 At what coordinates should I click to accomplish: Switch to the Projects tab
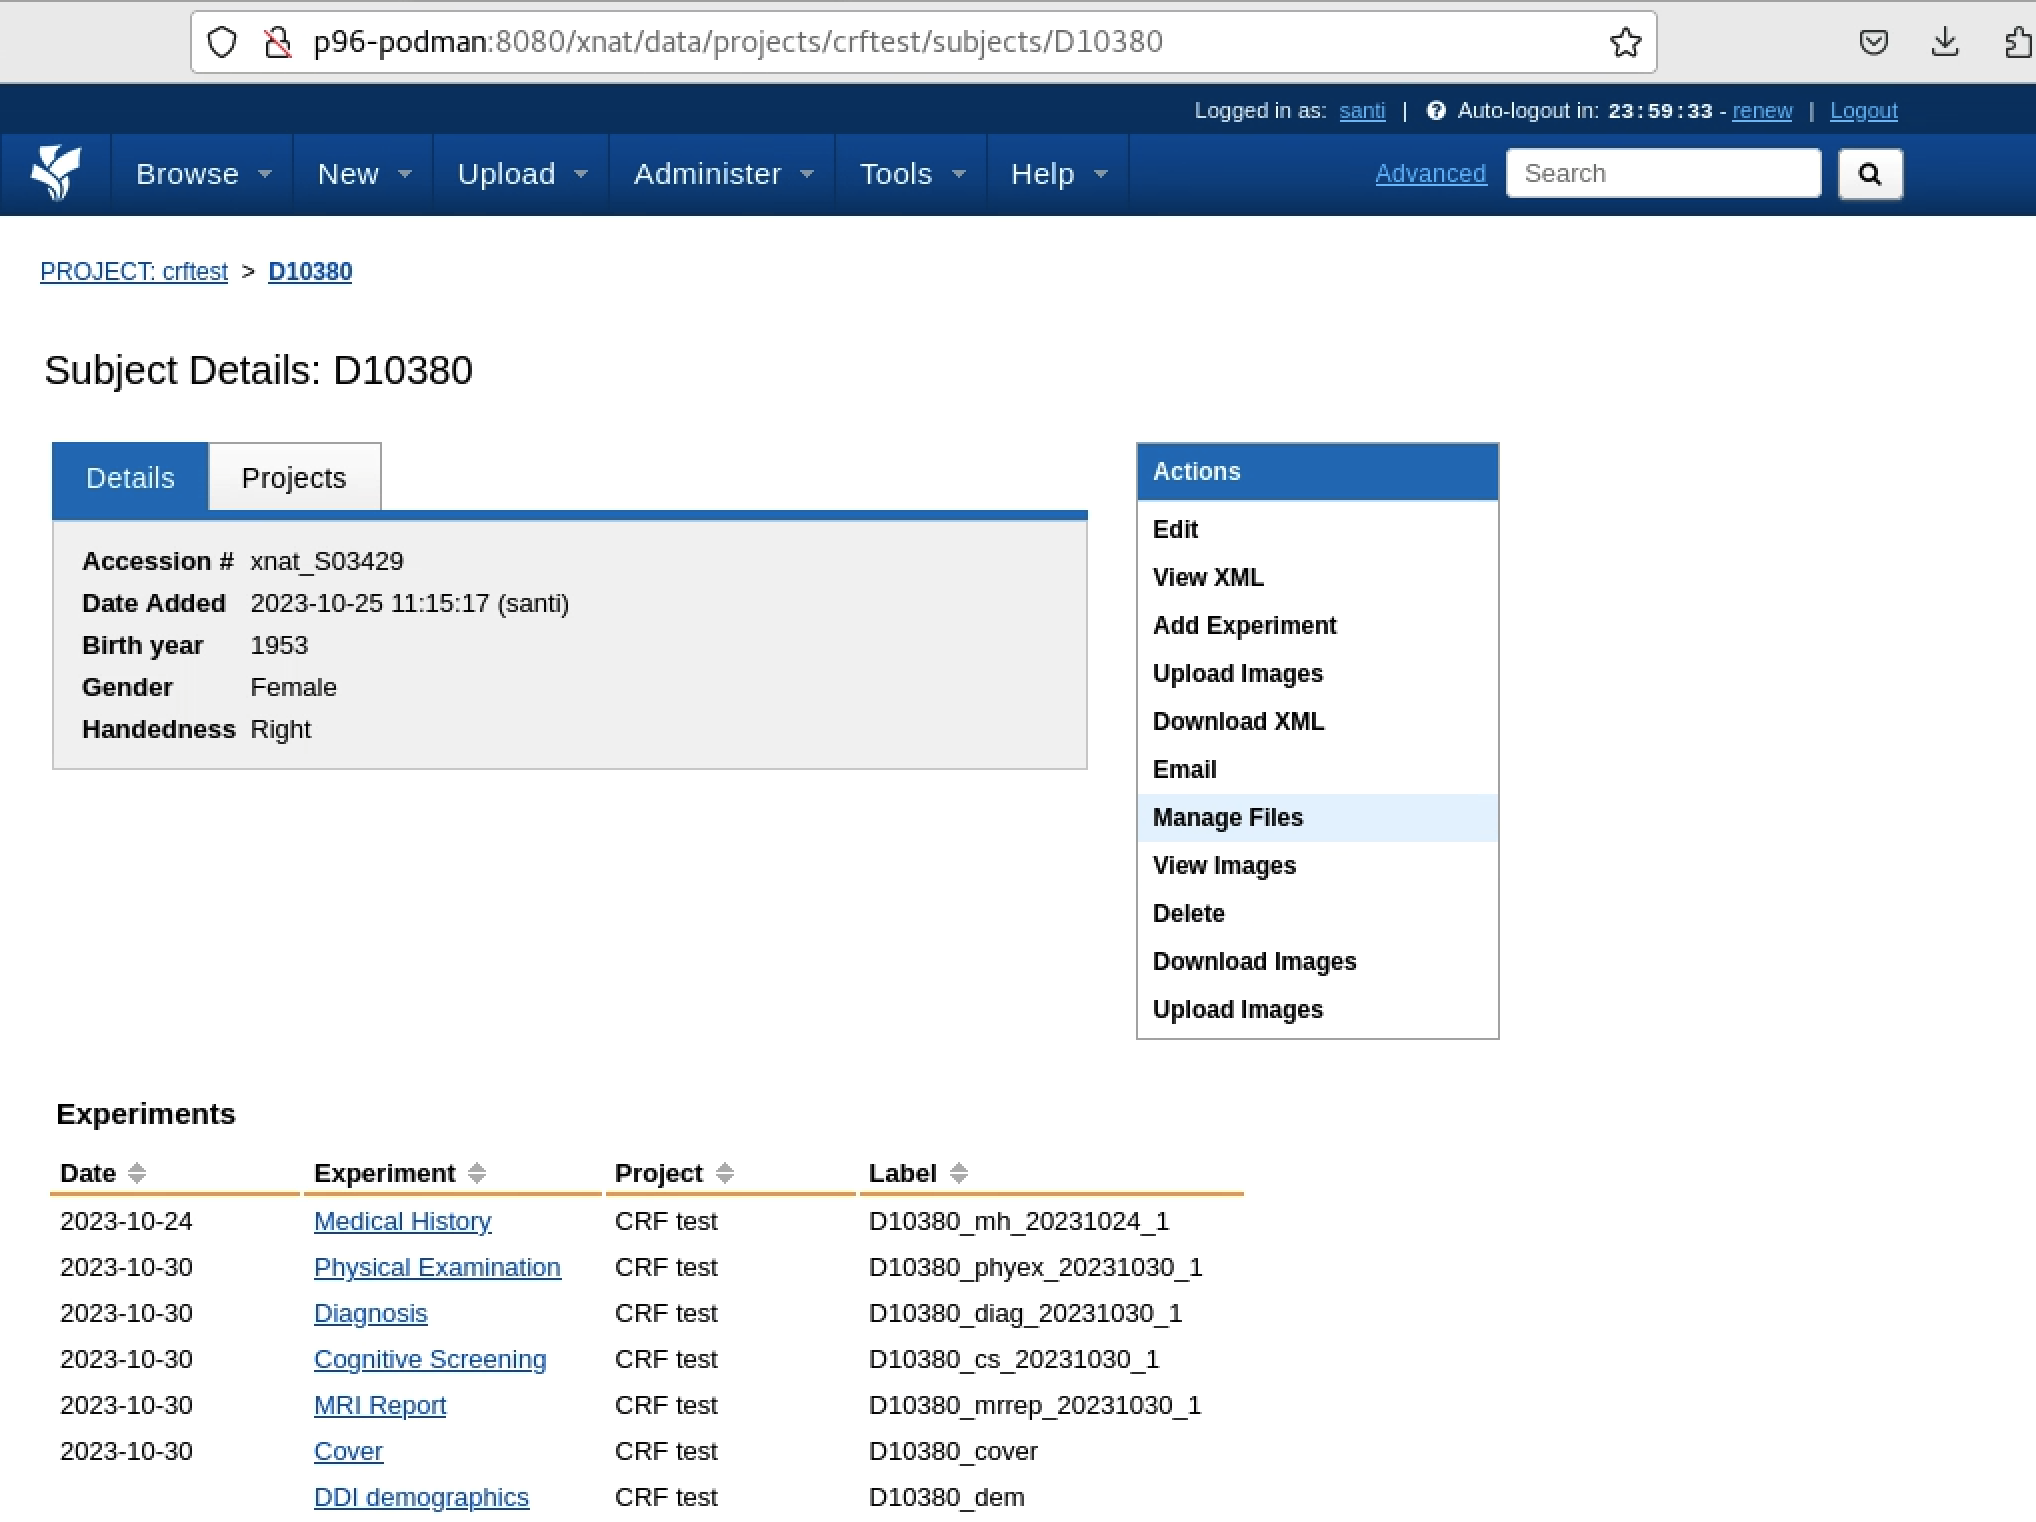tap(293, 477)
